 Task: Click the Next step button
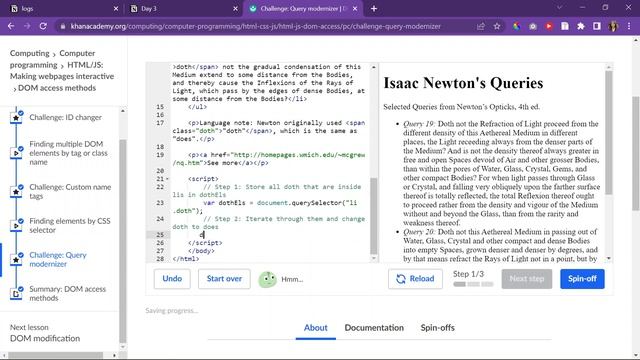pos(527,279)
